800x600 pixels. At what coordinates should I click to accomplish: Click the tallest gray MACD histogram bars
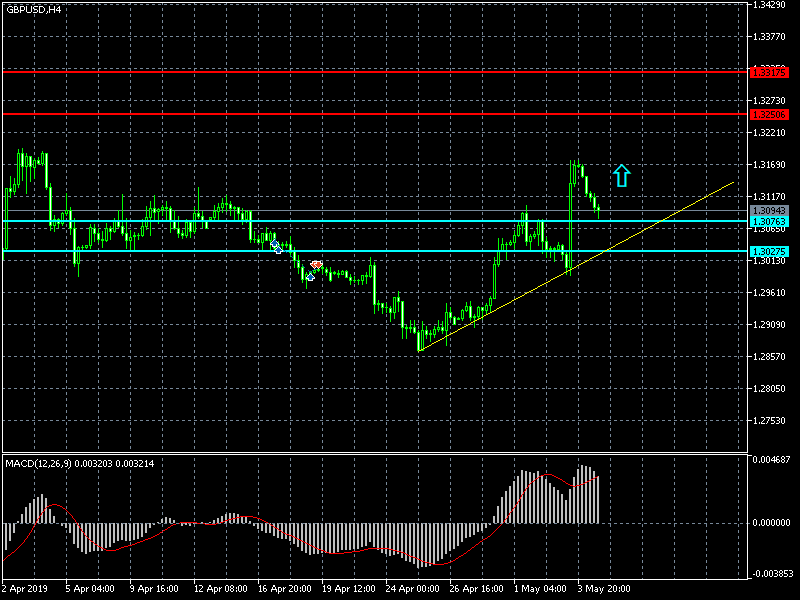click(x=585, y=494)
